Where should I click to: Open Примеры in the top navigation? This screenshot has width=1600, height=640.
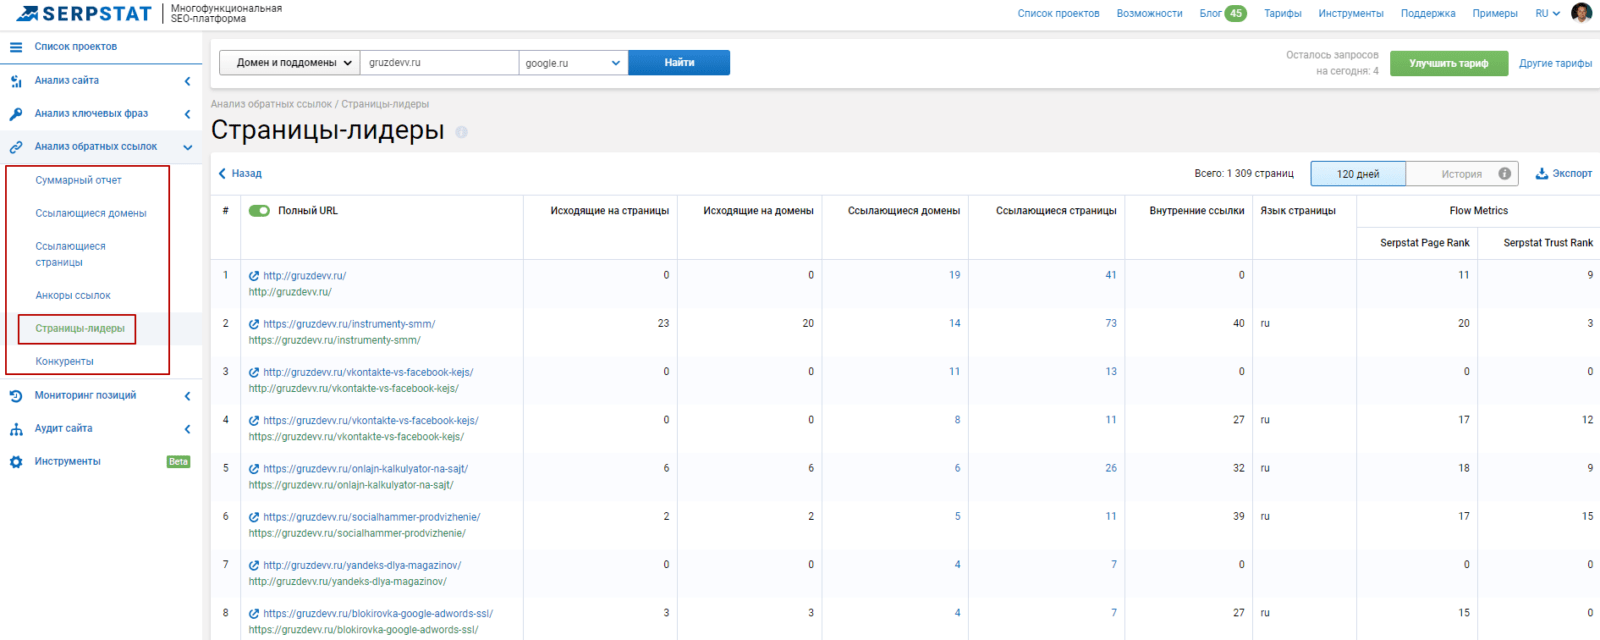1495,13
